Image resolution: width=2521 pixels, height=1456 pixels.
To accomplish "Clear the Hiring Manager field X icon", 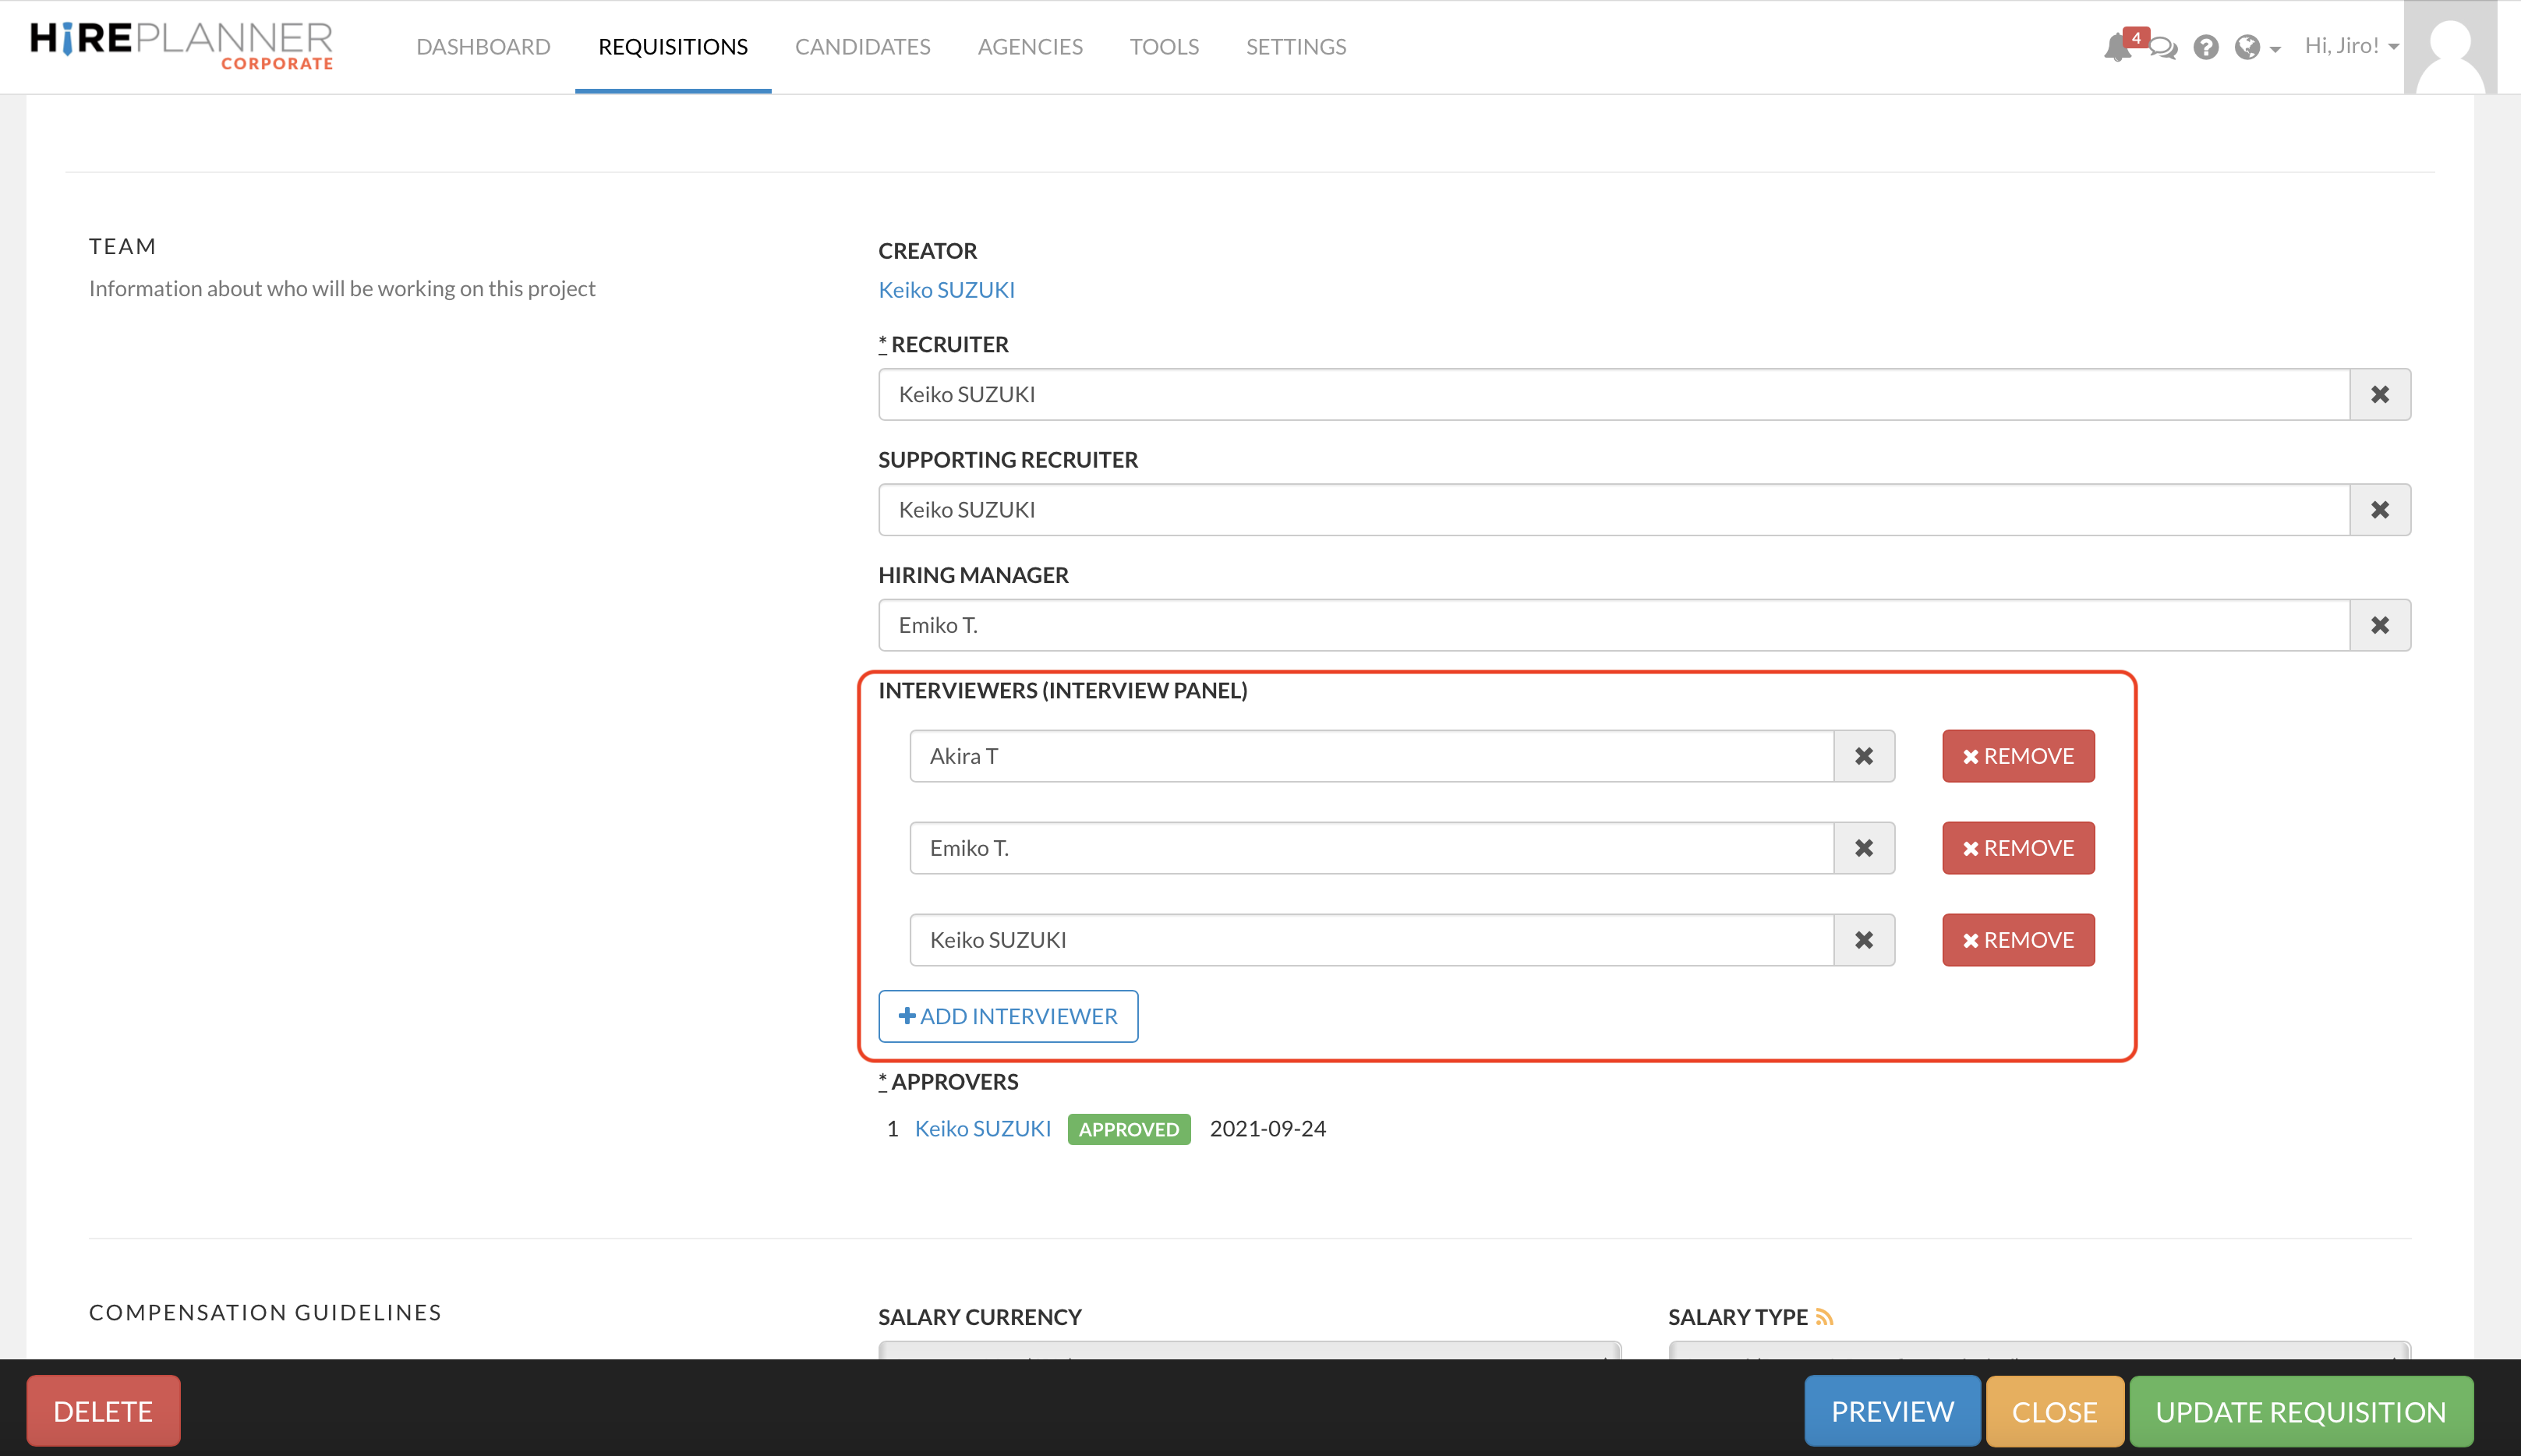I will click(2380, 625).
